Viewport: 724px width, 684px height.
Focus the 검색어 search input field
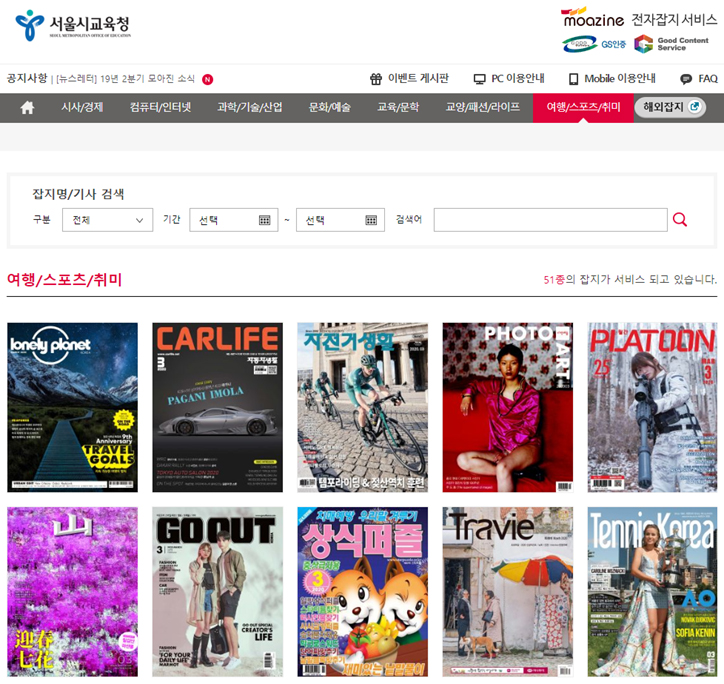pyautogui.click(x=550, y=220)
